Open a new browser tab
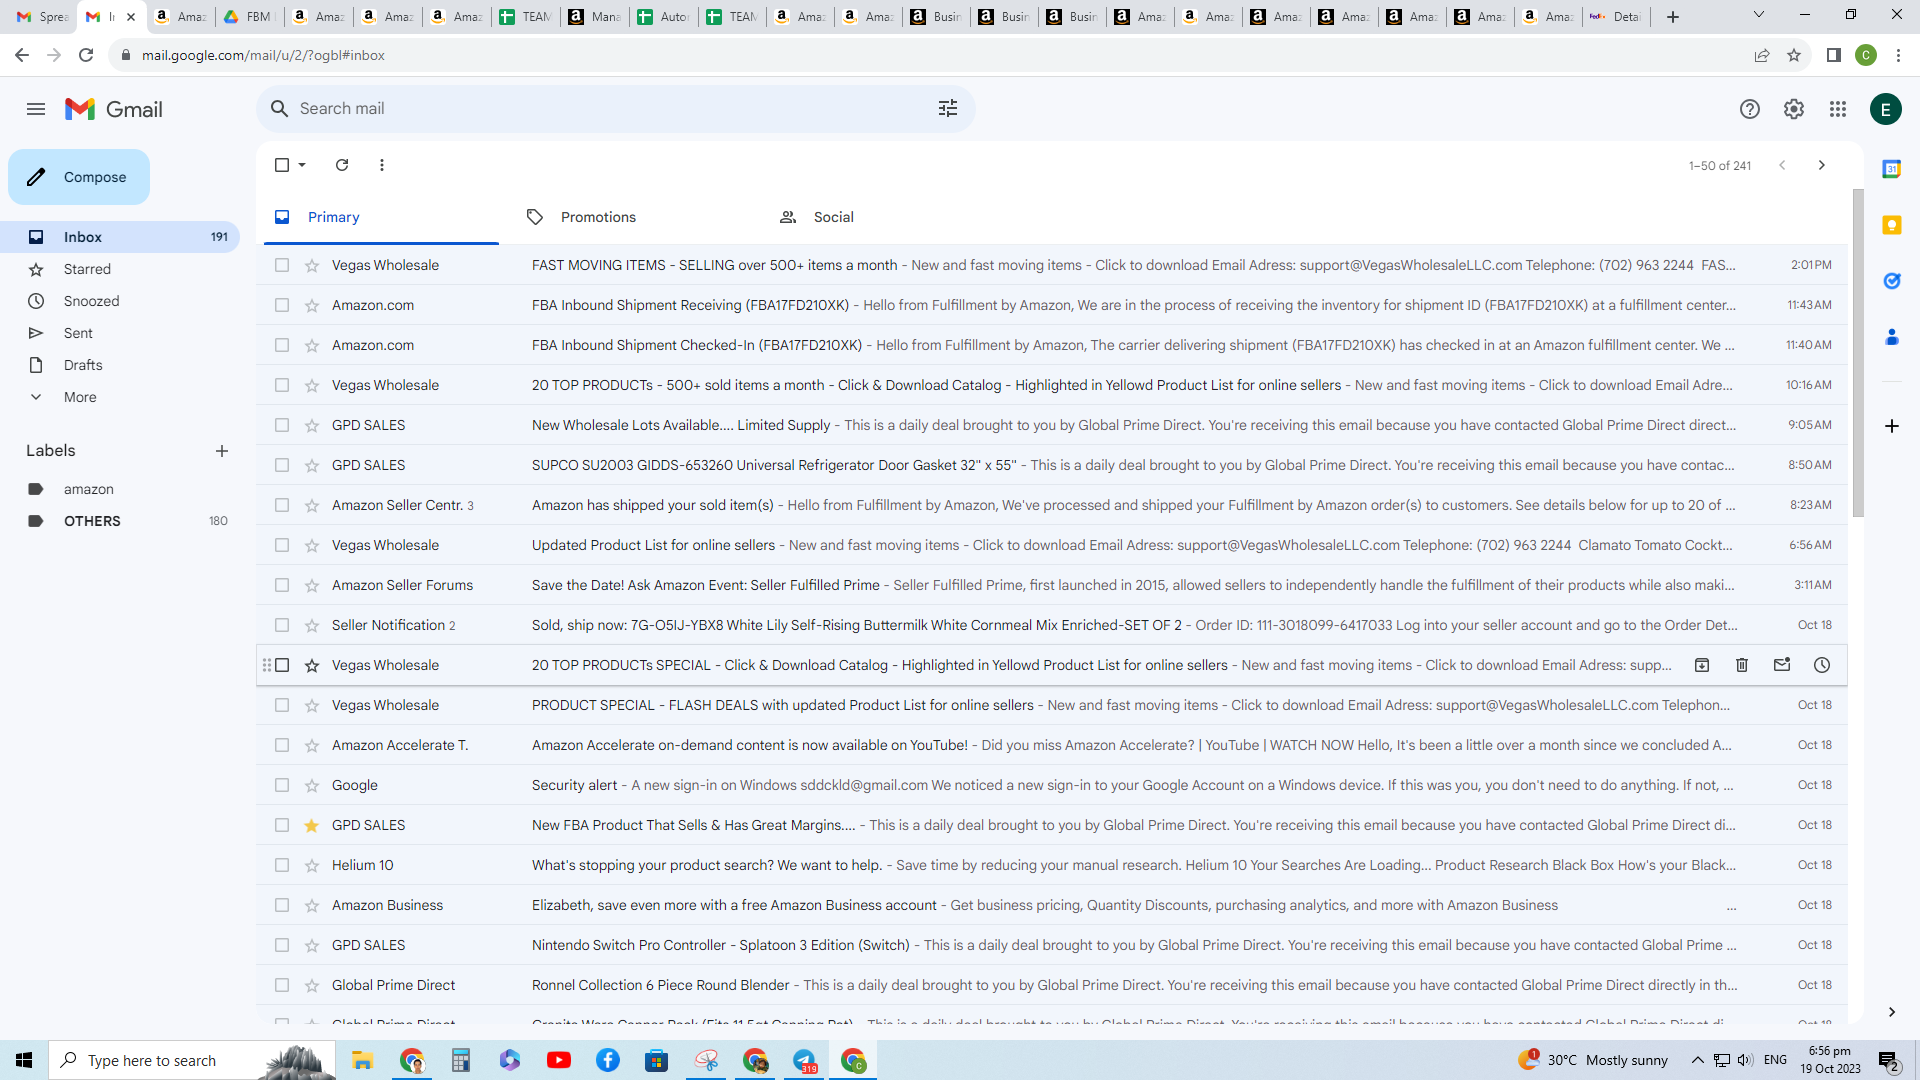Viewport: 1920px width, 1080px height. [x=1673, y=17]
